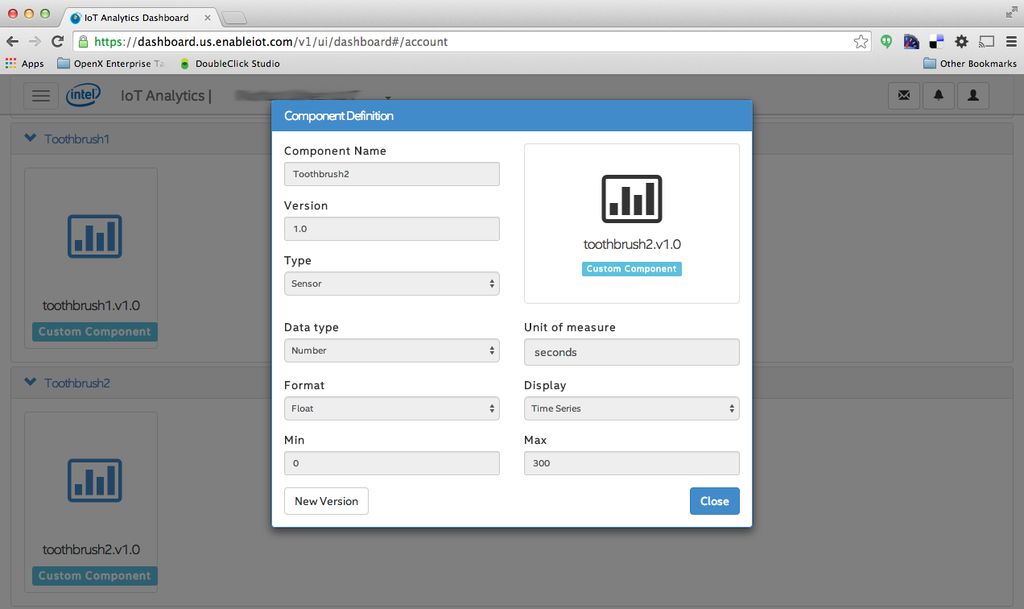
Task: Open the account name dropdown arrow in header
Action: [388, 98]
